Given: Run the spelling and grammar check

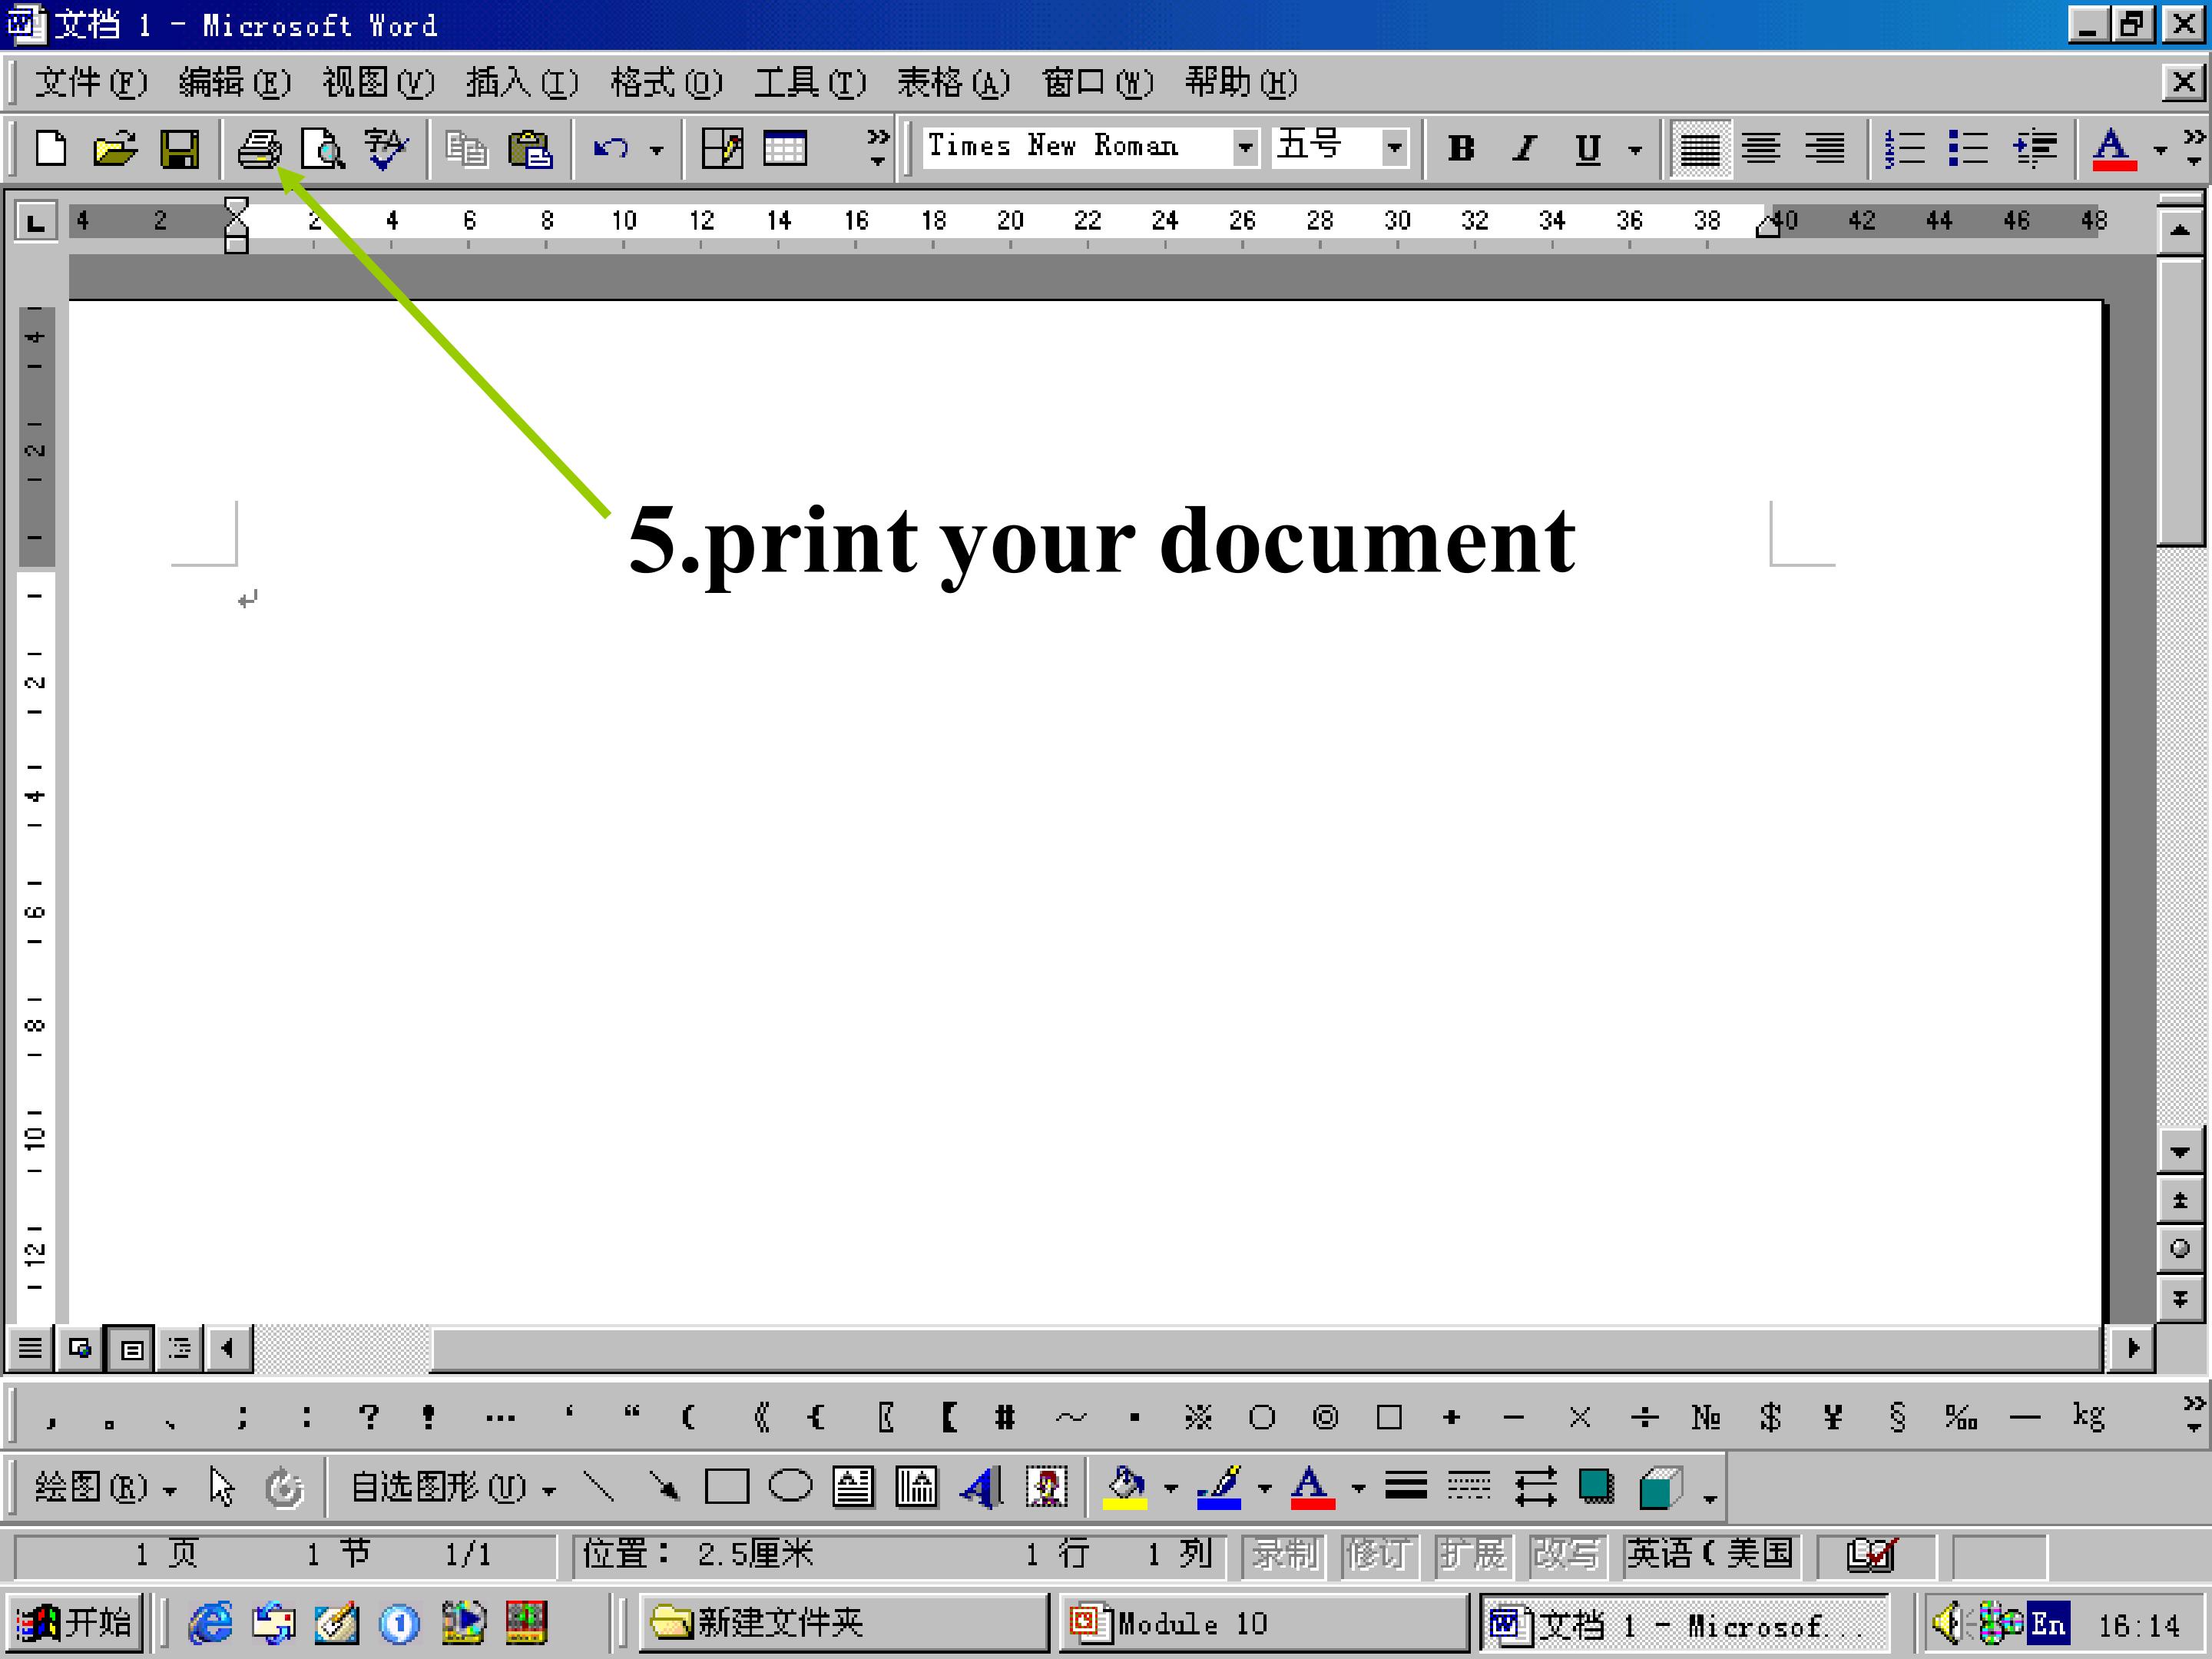Looking at the screenshot, I should tap(386, 150).
